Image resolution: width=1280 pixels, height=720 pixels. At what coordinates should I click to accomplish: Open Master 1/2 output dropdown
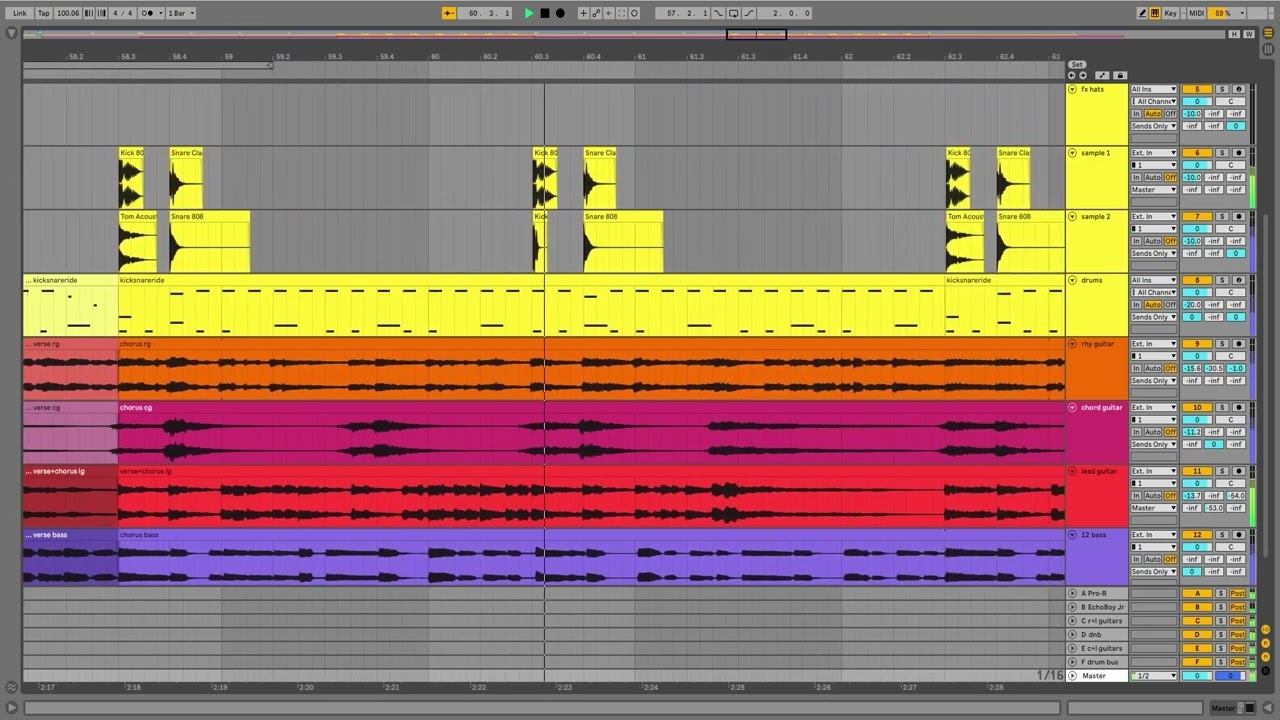click(1154, 676)
